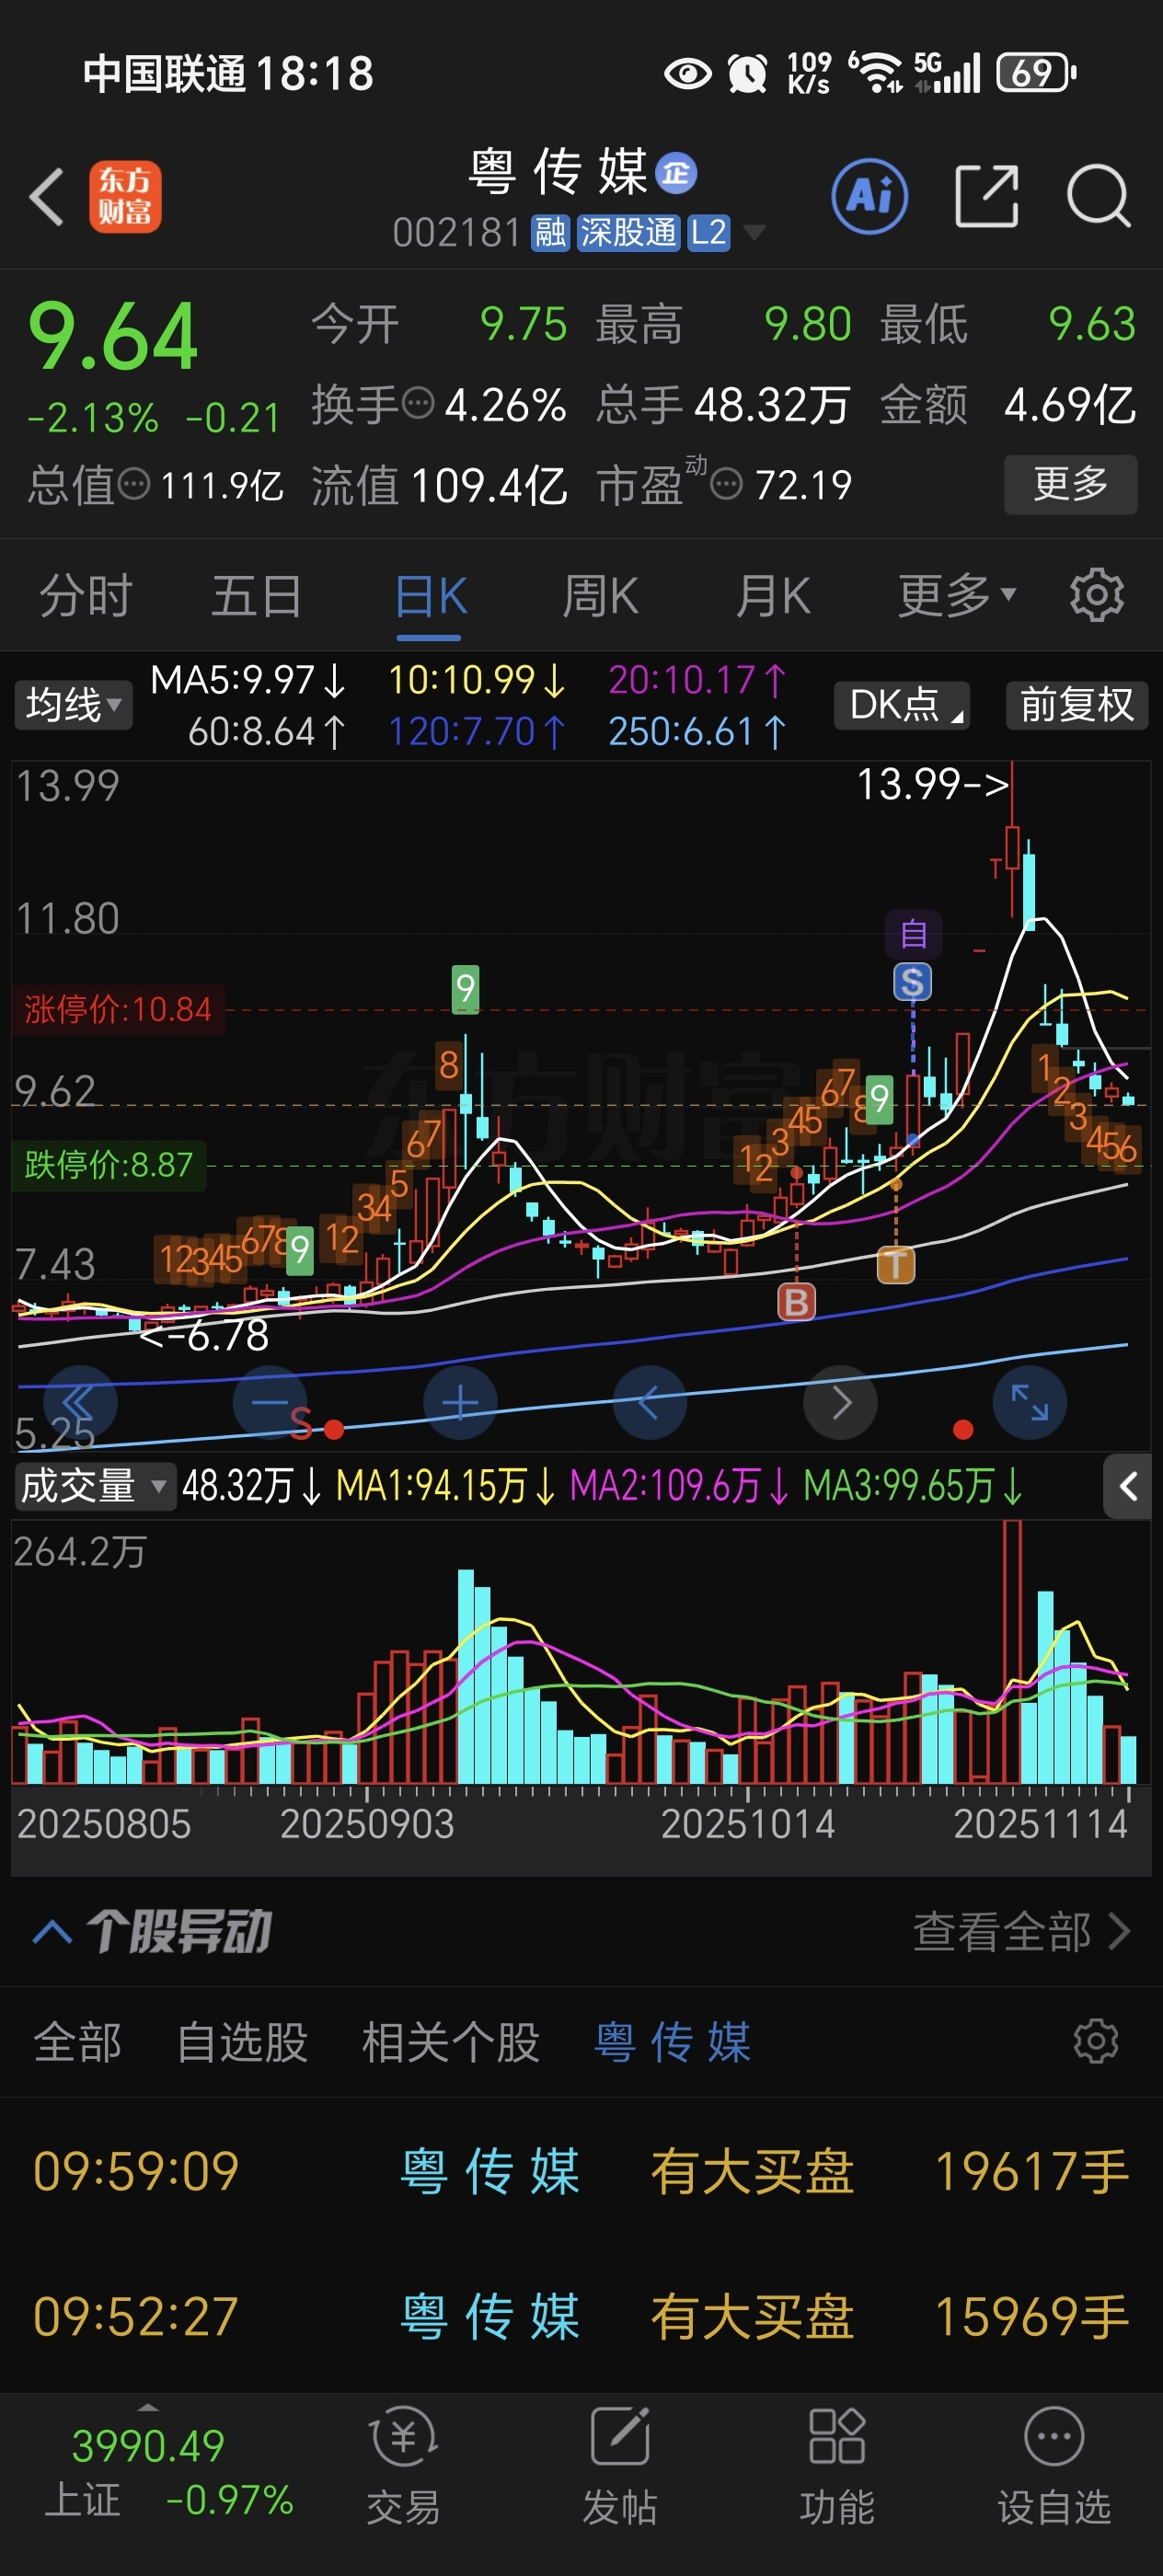This screenshot has height=2576, width=1163.
Task: Collapse the 个股异动 section
Action: tap(52, 1931)
